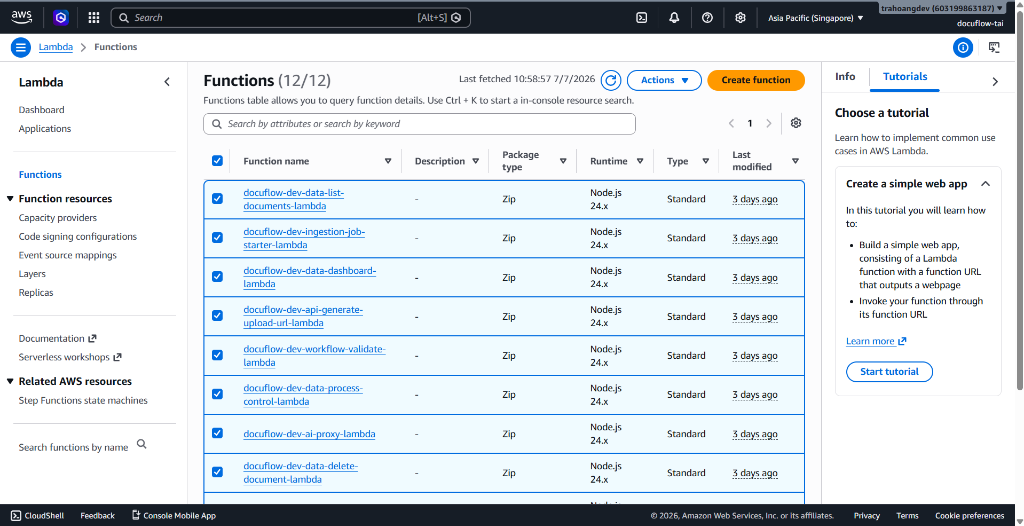This screenshot has width=1024, height=526.
Task: Focus the functions attribute search field
Action: 419,124
